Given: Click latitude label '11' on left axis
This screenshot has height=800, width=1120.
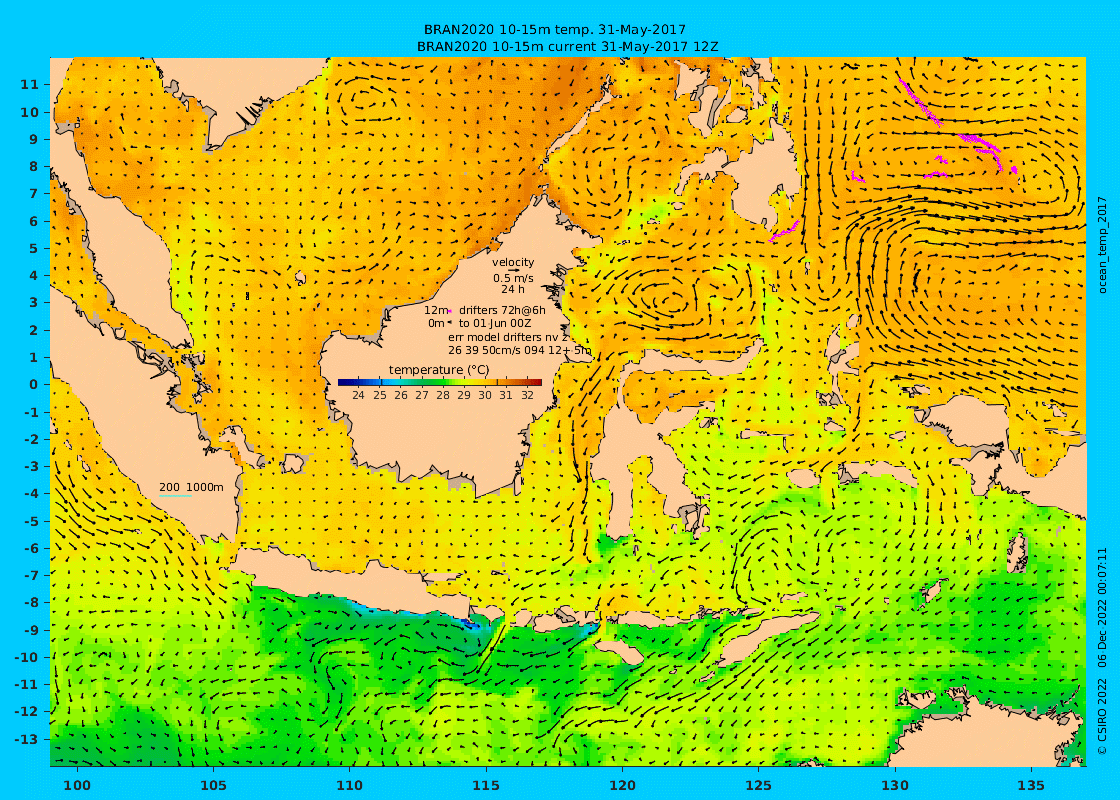Looking at the screenshot, I should 30,84.
